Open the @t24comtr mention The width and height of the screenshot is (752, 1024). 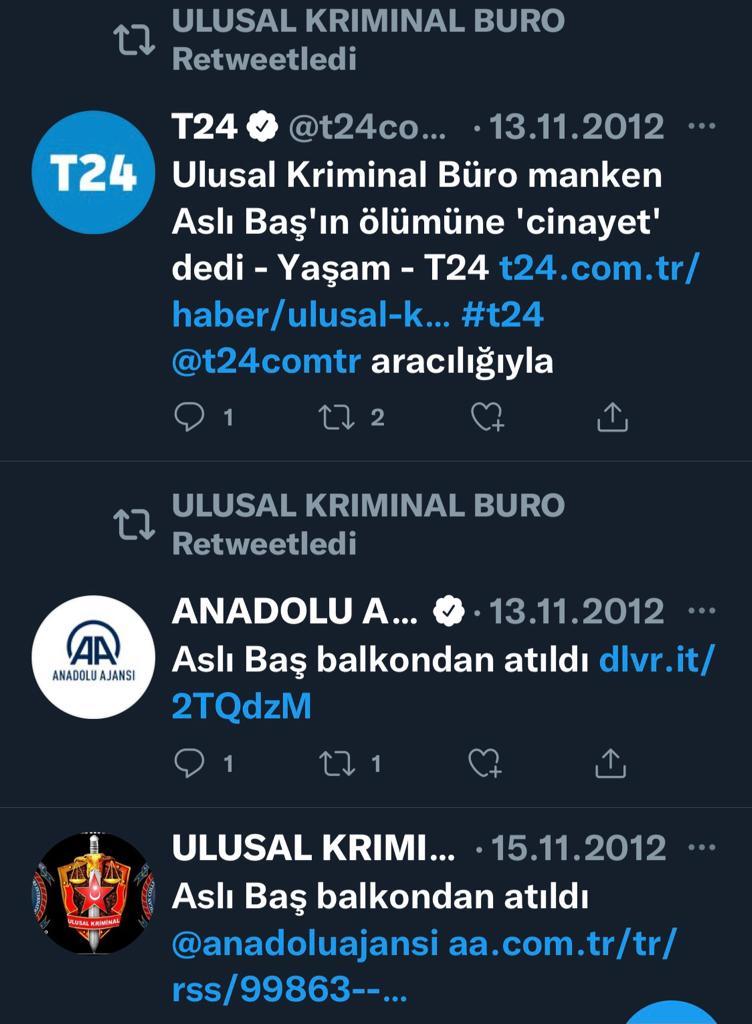266,362
